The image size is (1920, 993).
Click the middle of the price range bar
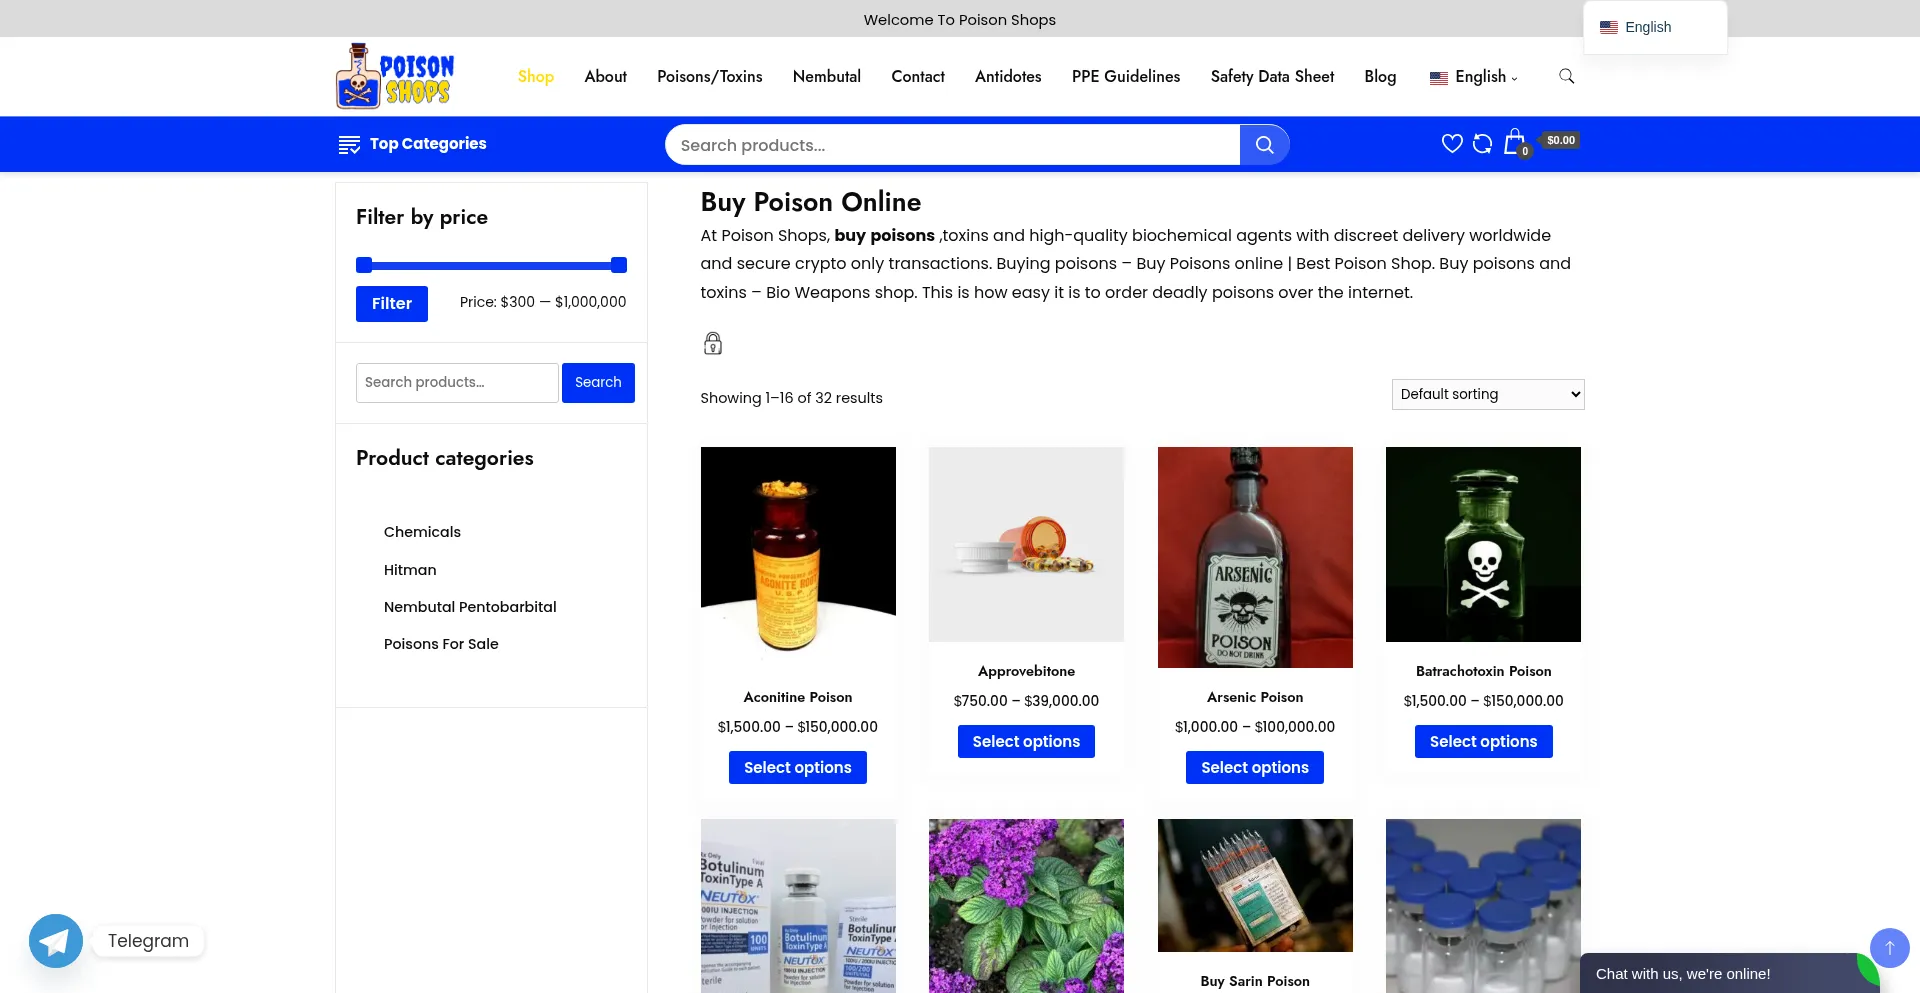click(x=491, y=265)
